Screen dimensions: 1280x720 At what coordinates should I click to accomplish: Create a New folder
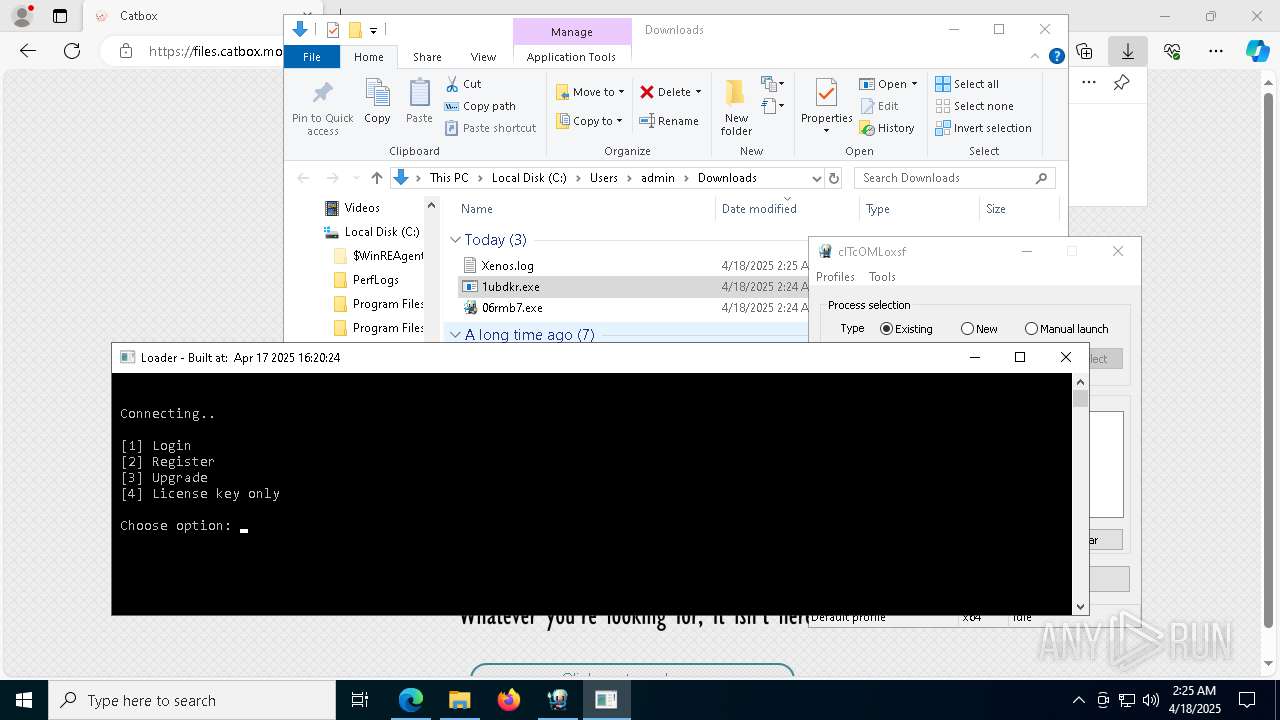[x=736, y=107]
